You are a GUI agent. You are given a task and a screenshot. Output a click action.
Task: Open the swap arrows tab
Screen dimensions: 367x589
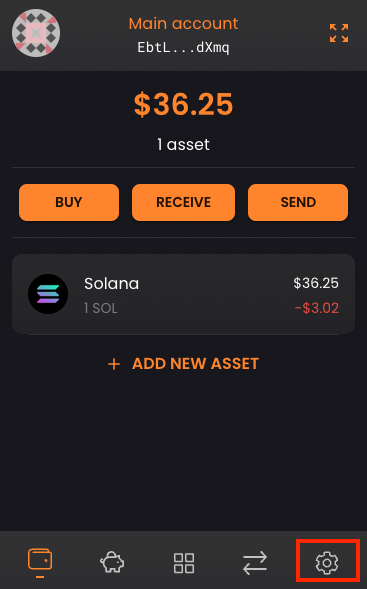255,563
